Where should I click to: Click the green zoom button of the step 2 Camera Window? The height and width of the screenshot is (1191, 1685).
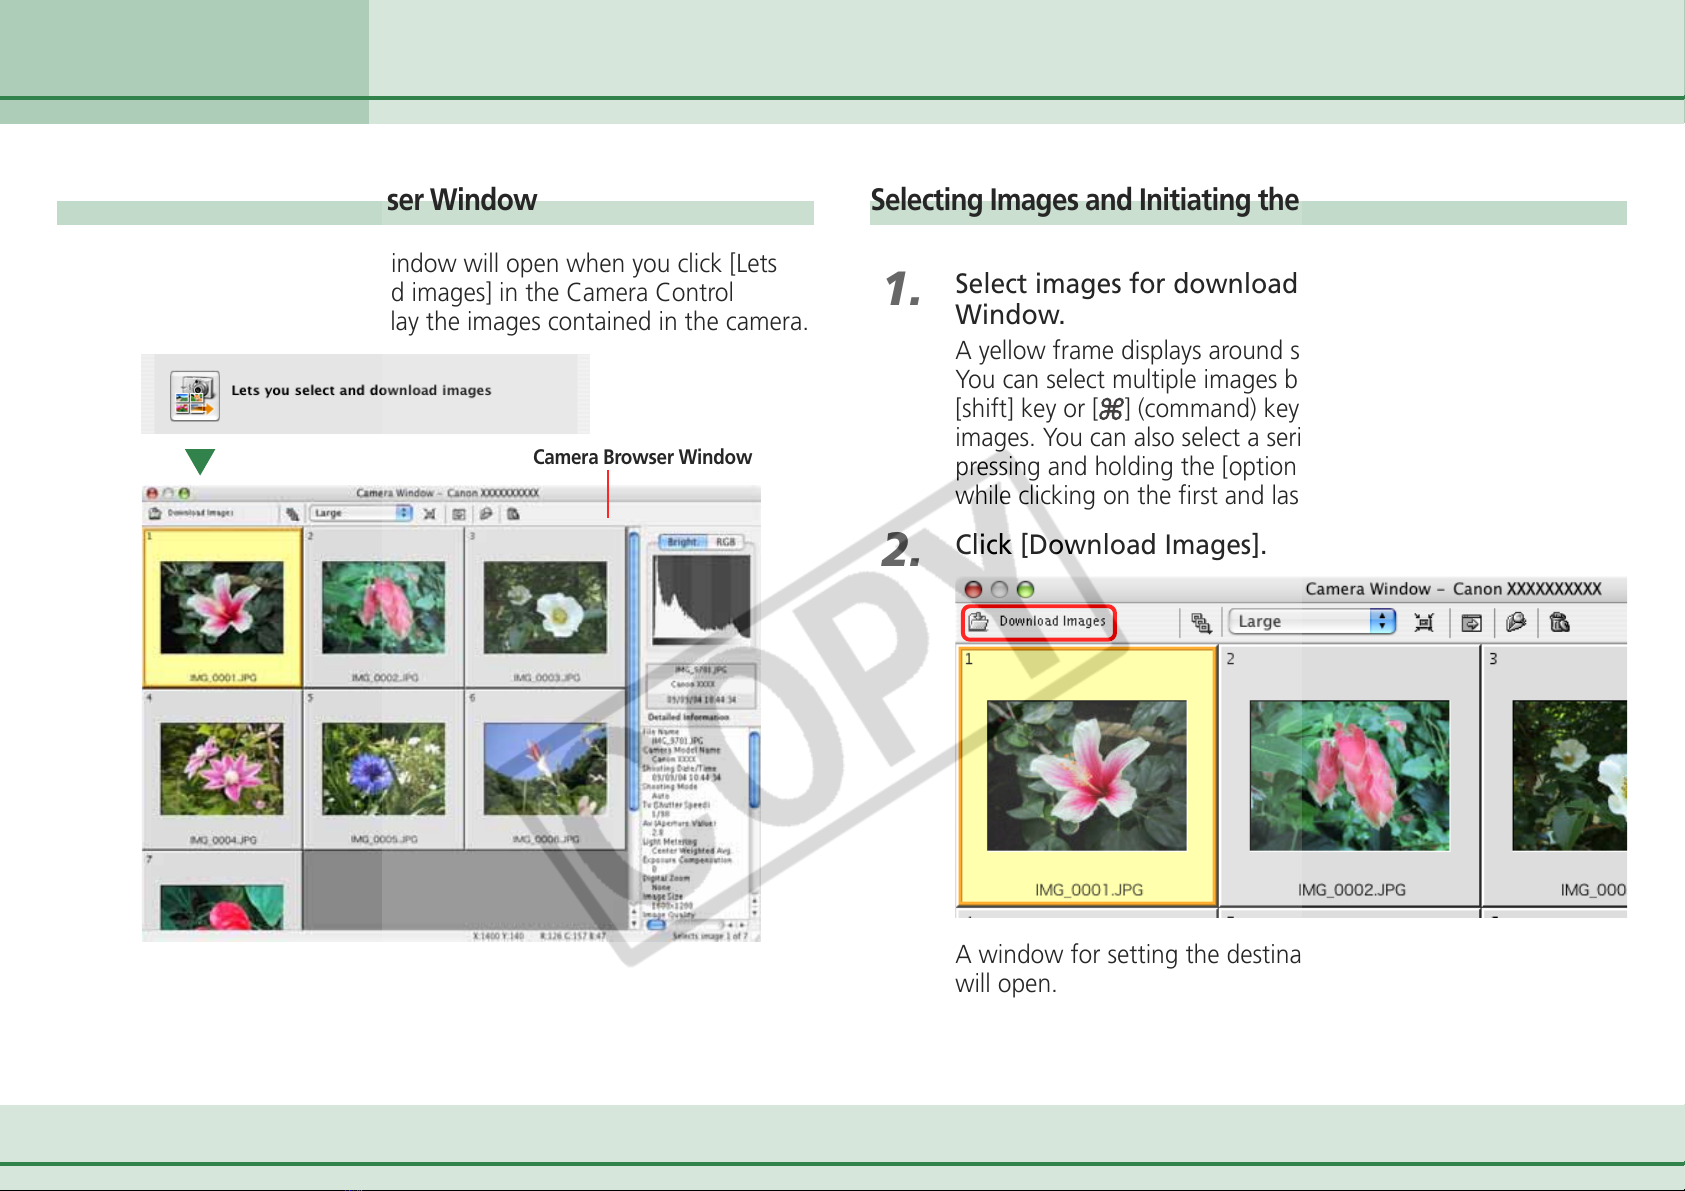1025,590
